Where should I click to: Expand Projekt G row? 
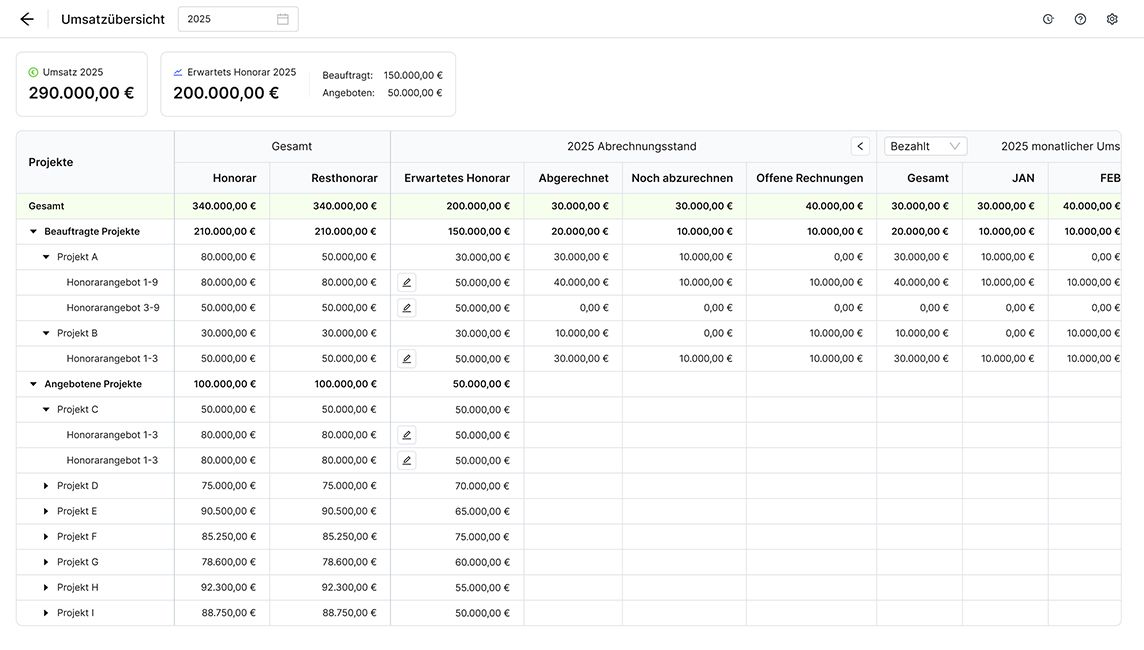pyautogui.click(x=46, y=562)
